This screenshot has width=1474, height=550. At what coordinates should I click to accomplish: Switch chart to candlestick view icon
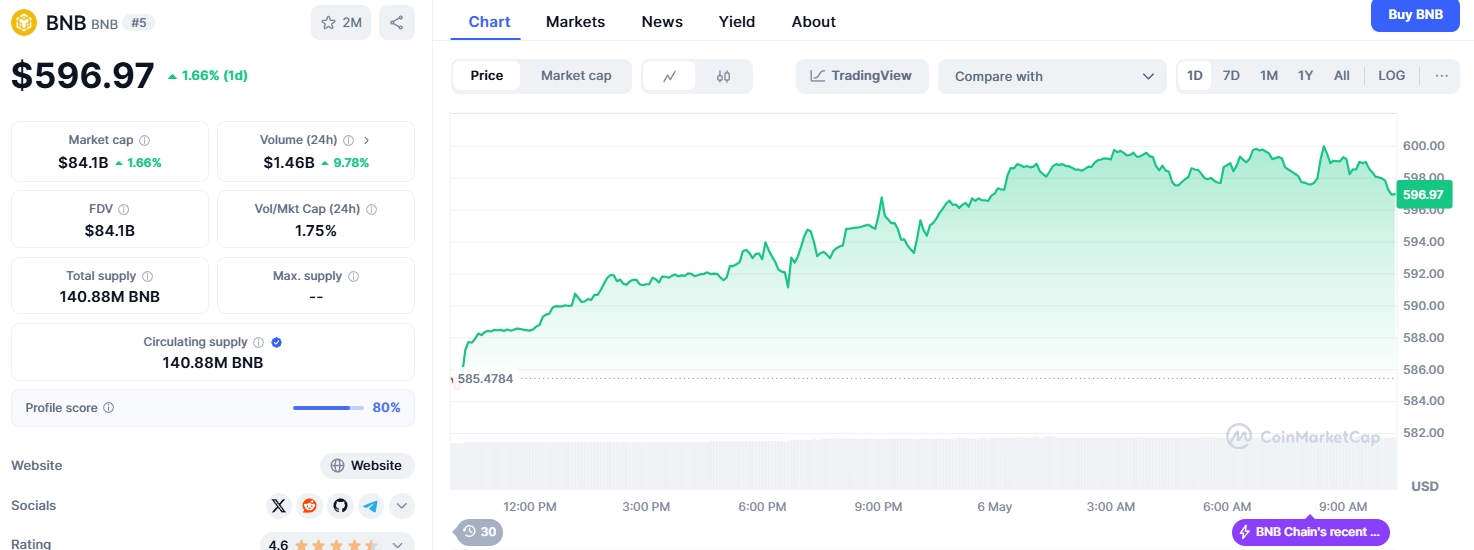724,76
